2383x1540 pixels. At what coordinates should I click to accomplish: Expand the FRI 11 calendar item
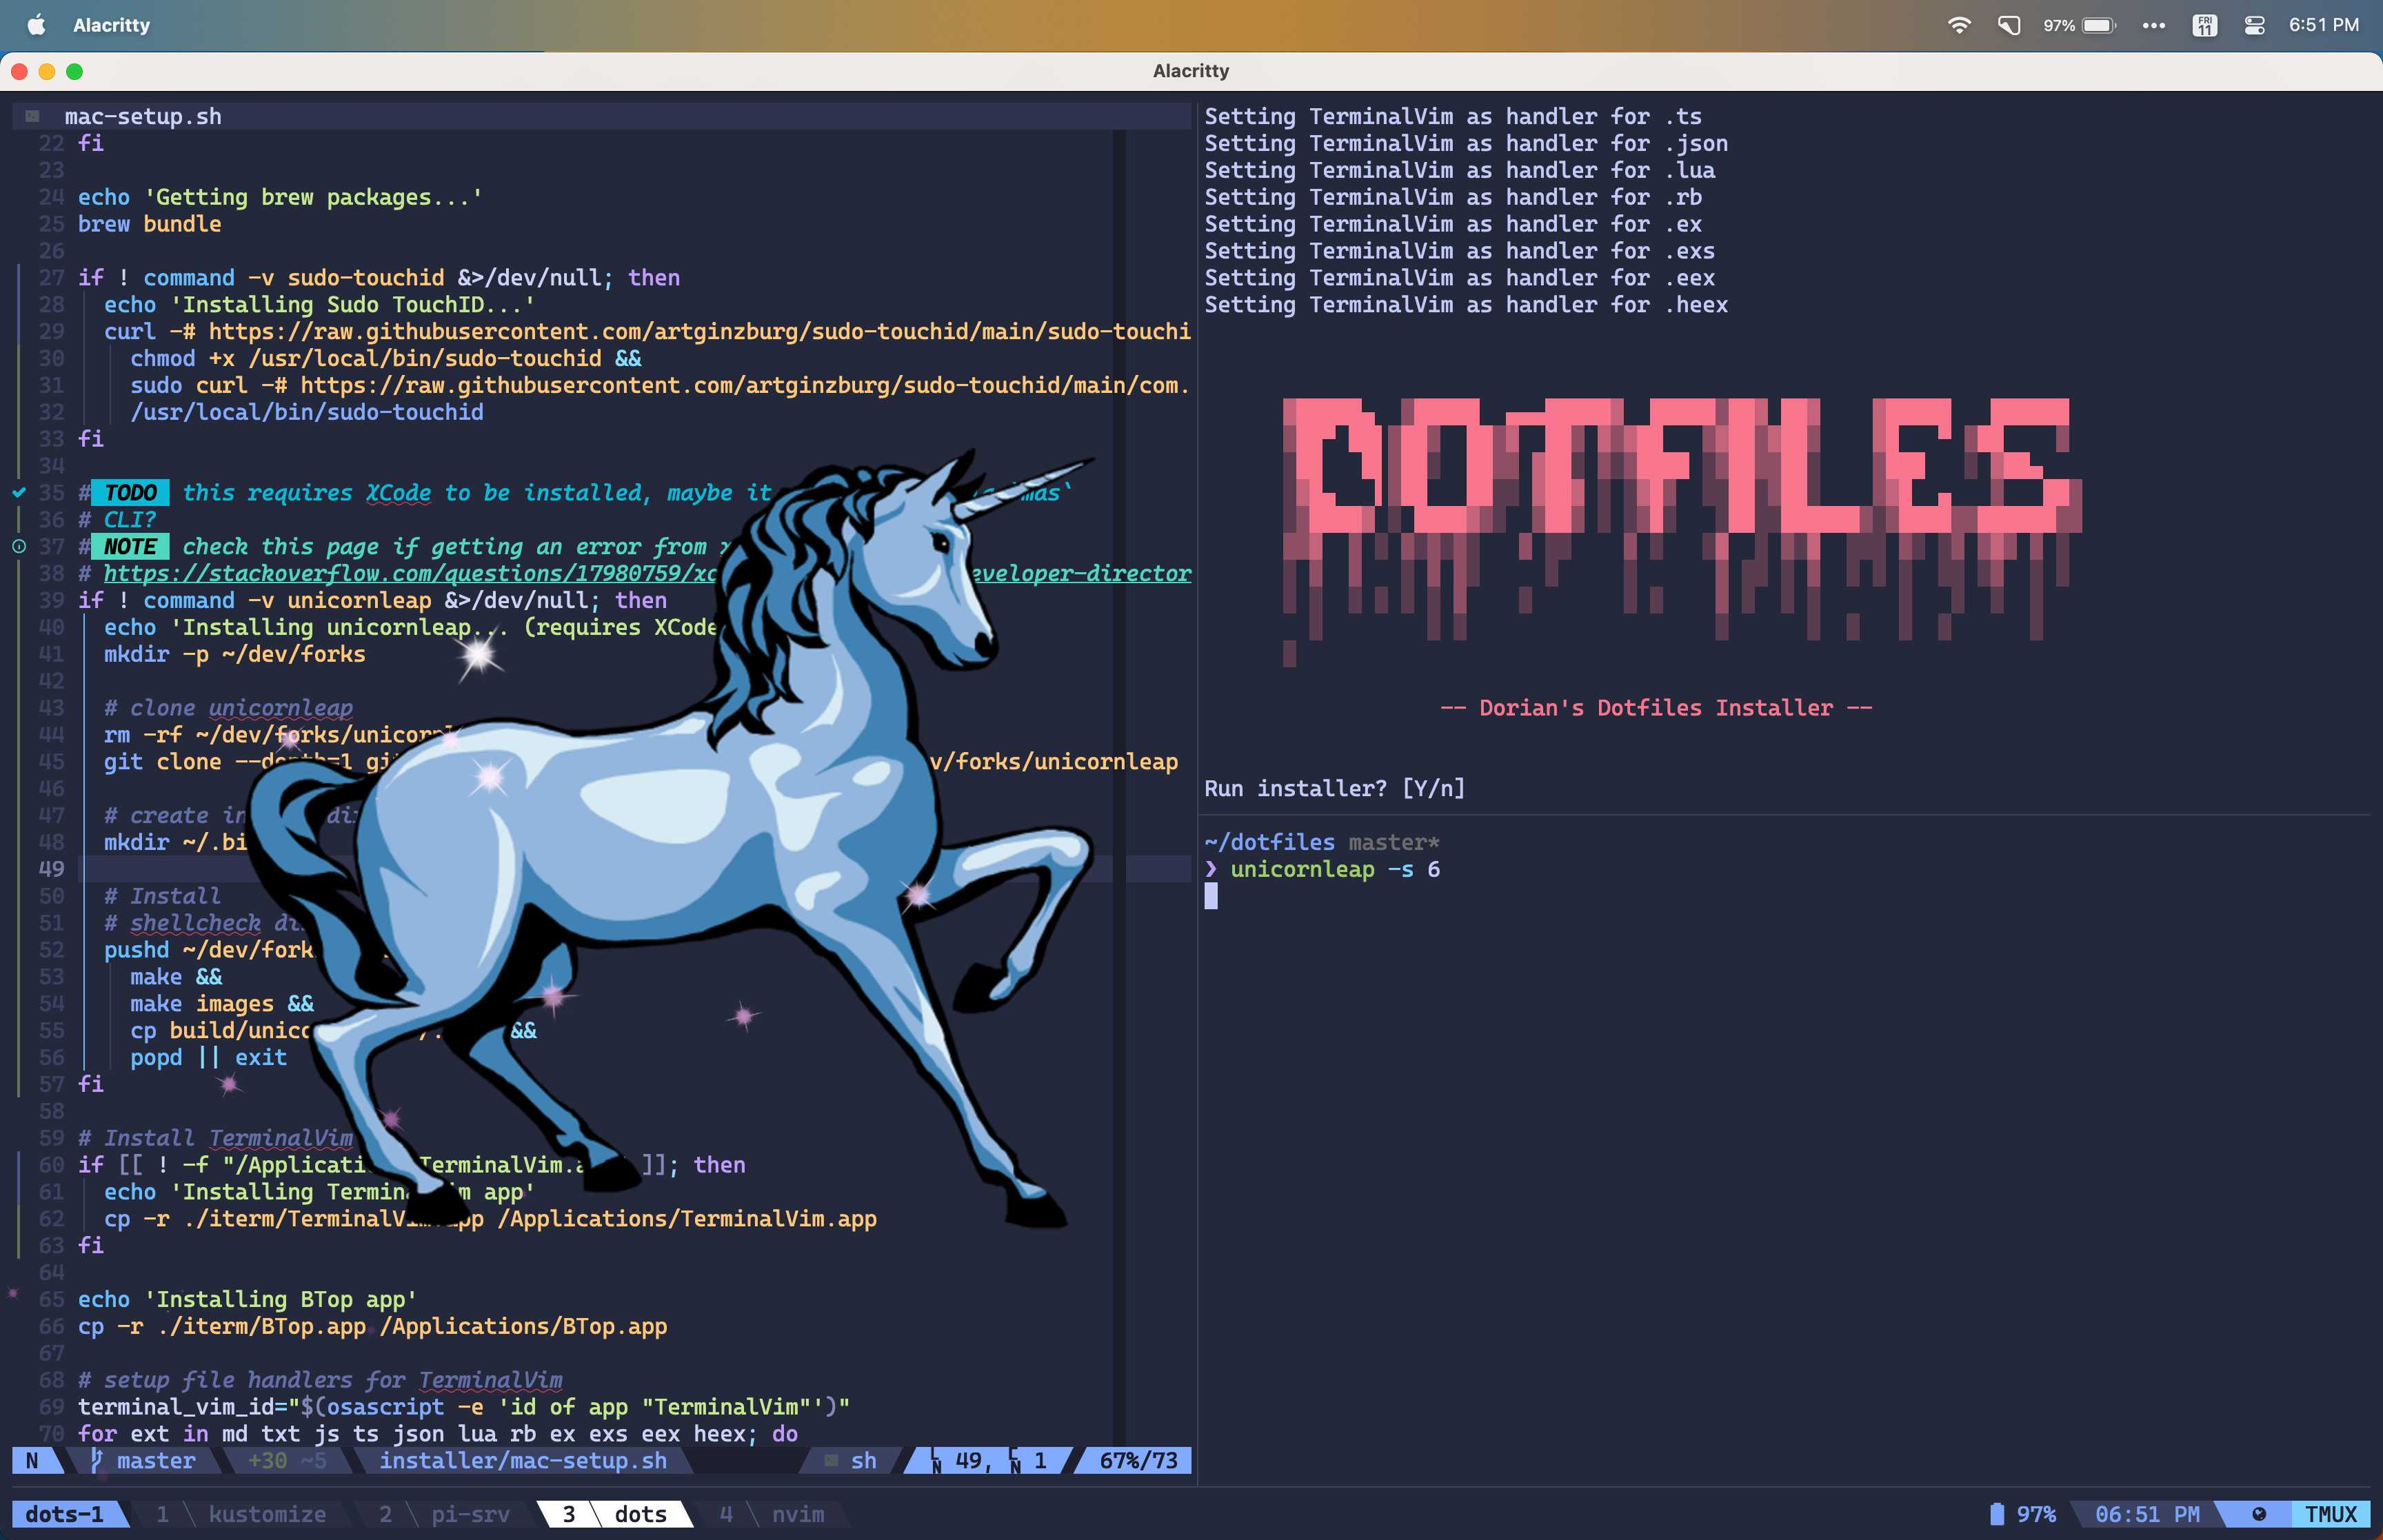pyautogui.click(x=2205, y=24)
